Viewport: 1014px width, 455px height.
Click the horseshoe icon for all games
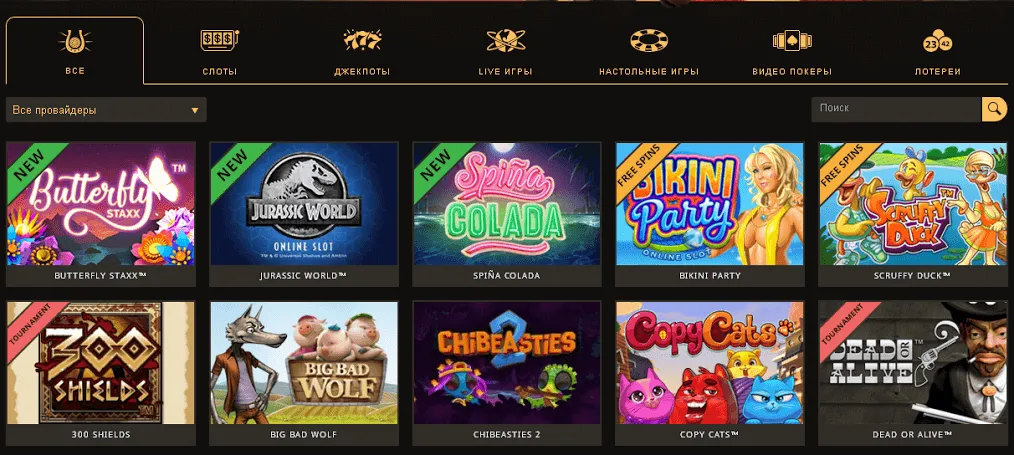tap(75, 41)
